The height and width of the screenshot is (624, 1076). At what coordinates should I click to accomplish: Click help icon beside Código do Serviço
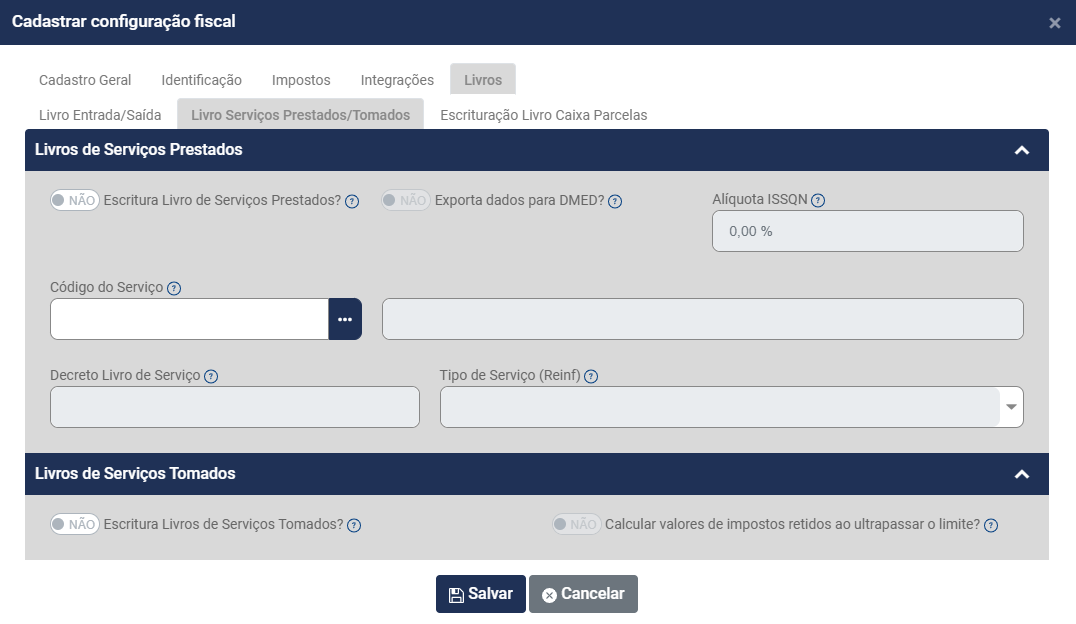tap(174, 288)
